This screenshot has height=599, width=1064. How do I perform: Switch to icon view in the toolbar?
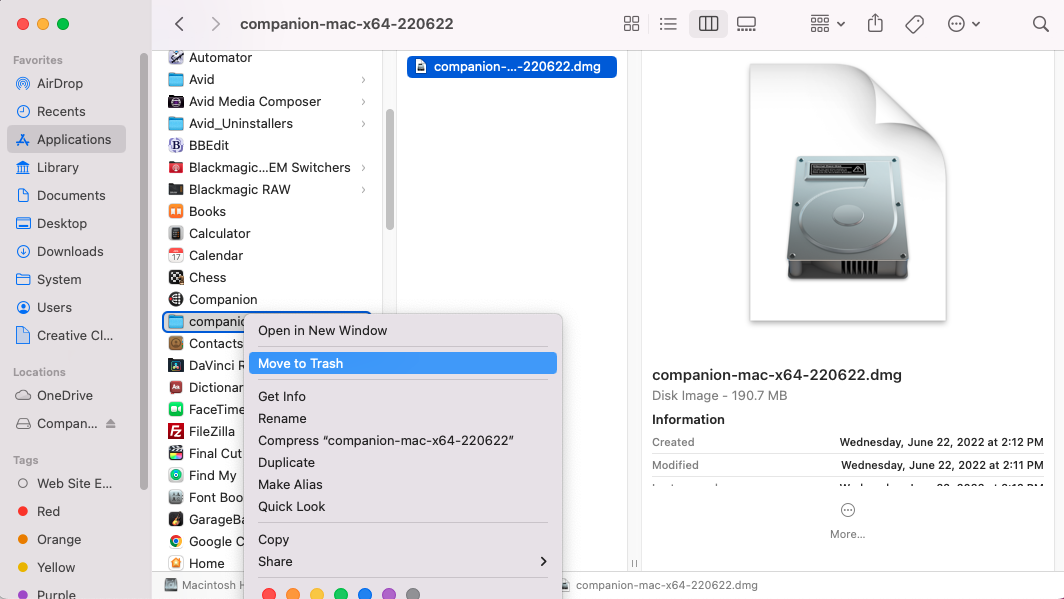point(631,23)
